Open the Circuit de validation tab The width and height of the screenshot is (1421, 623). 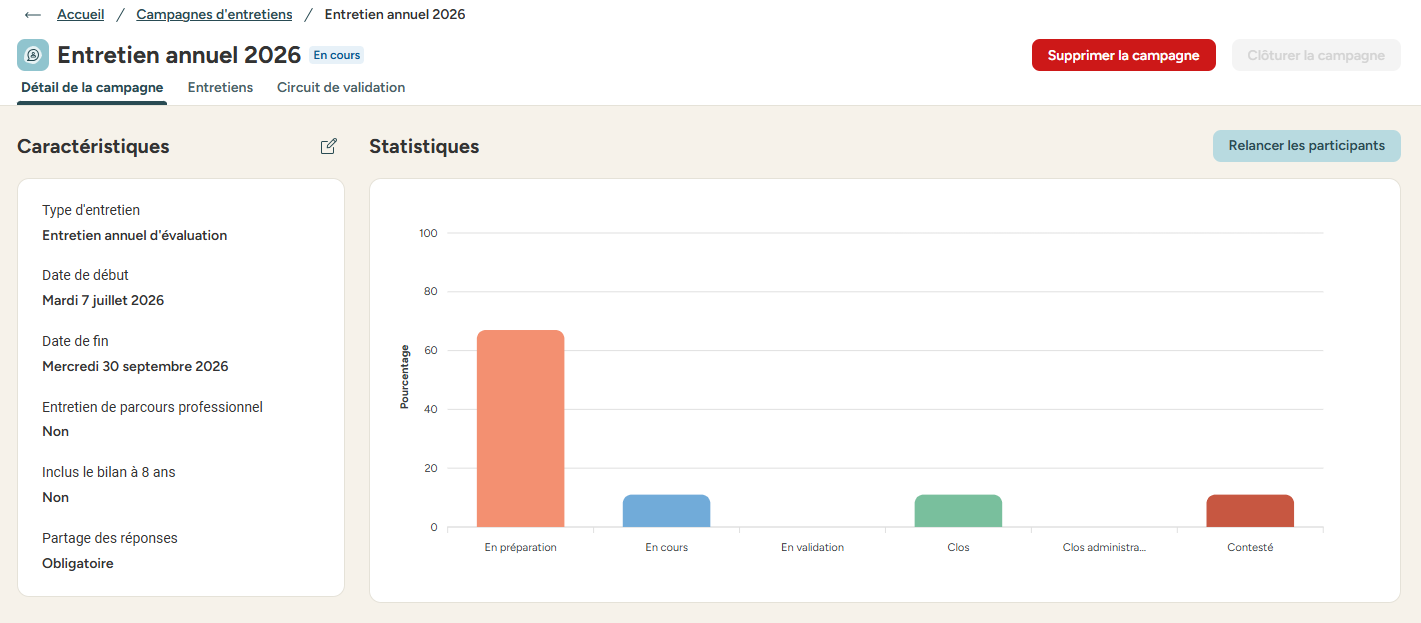click(x=341, y=88)
